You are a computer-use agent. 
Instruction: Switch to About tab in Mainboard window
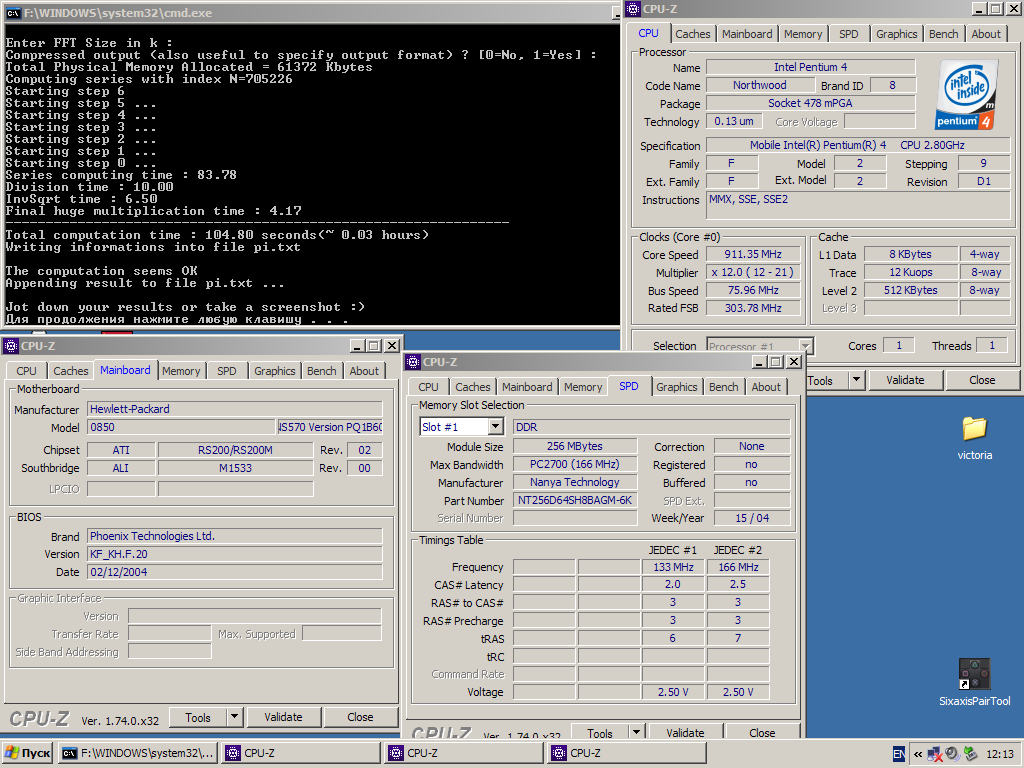click(364, 371)
